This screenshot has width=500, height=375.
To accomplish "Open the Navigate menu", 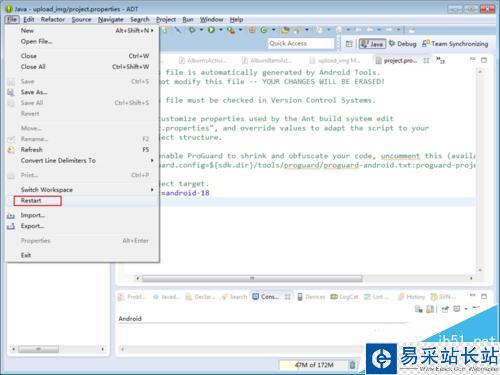I will pyautogui.click(x=111, y=20).
